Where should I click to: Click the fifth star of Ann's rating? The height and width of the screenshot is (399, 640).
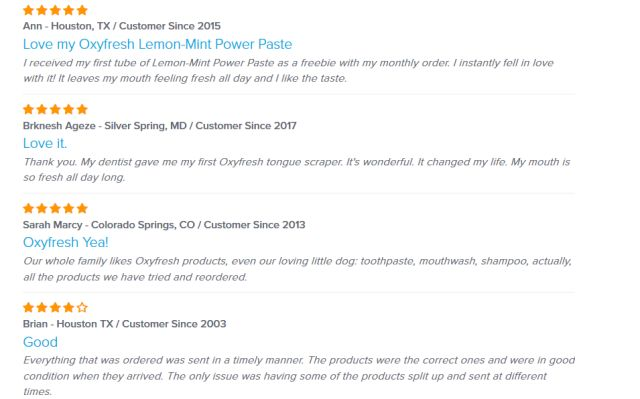[x=82, y=10]
